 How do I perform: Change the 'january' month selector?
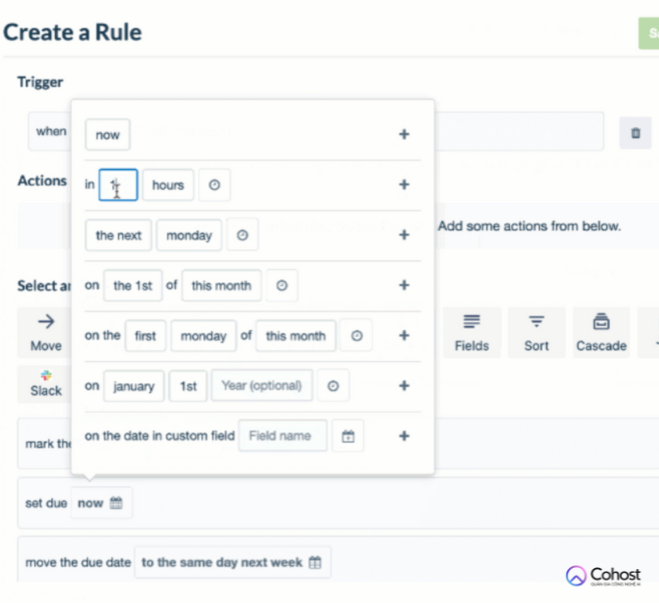[x=134, y=386]
